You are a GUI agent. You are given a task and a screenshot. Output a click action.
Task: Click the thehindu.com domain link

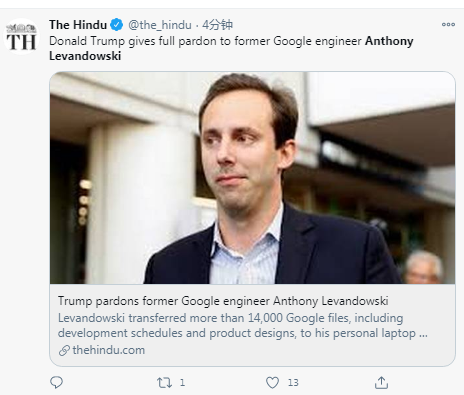tap(109, 350)
